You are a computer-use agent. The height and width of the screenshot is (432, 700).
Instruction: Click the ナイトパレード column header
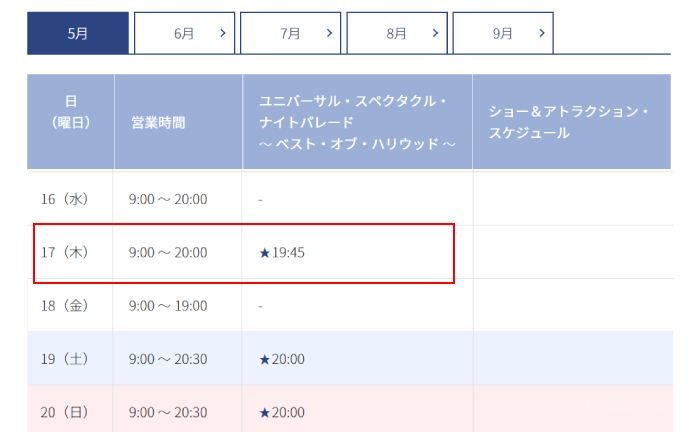[x=357, y=122]
